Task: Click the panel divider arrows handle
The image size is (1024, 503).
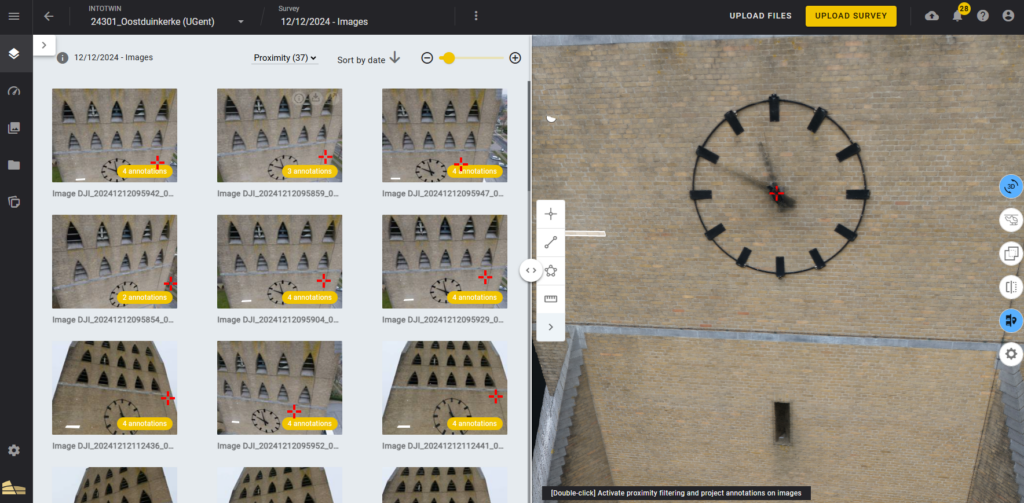Action: (531, 270)
